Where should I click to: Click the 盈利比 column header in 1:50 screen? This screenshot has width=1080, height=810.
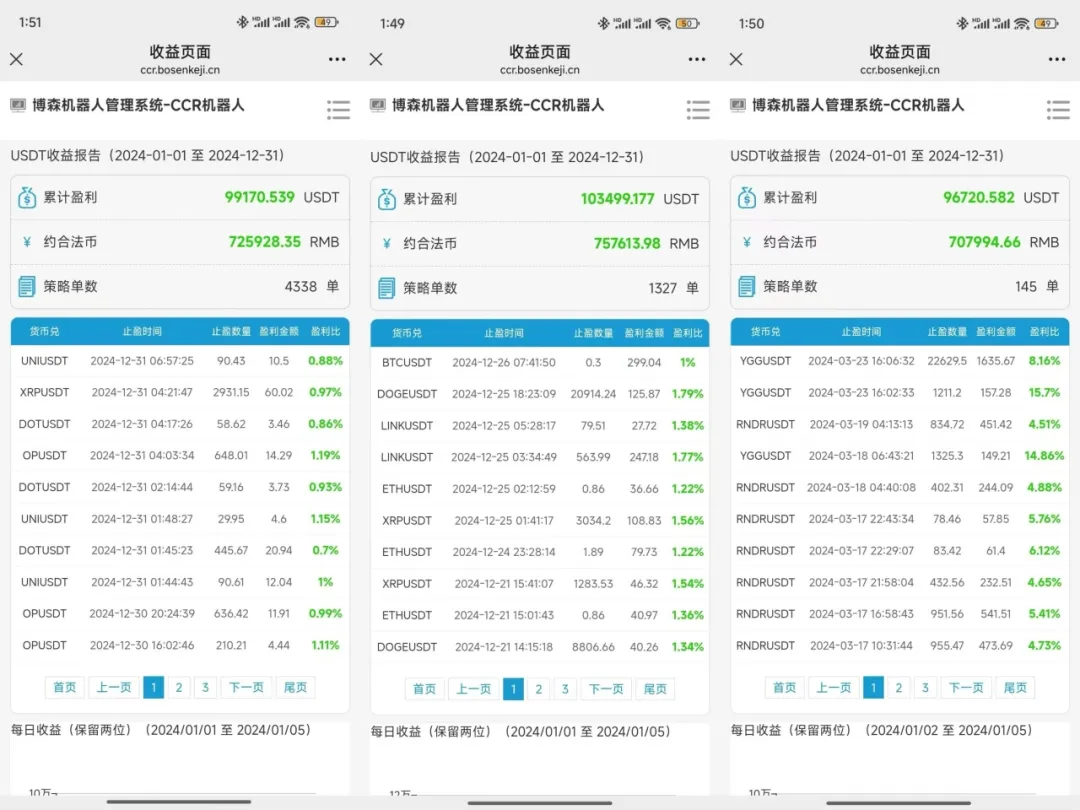tap(1044, 331)
